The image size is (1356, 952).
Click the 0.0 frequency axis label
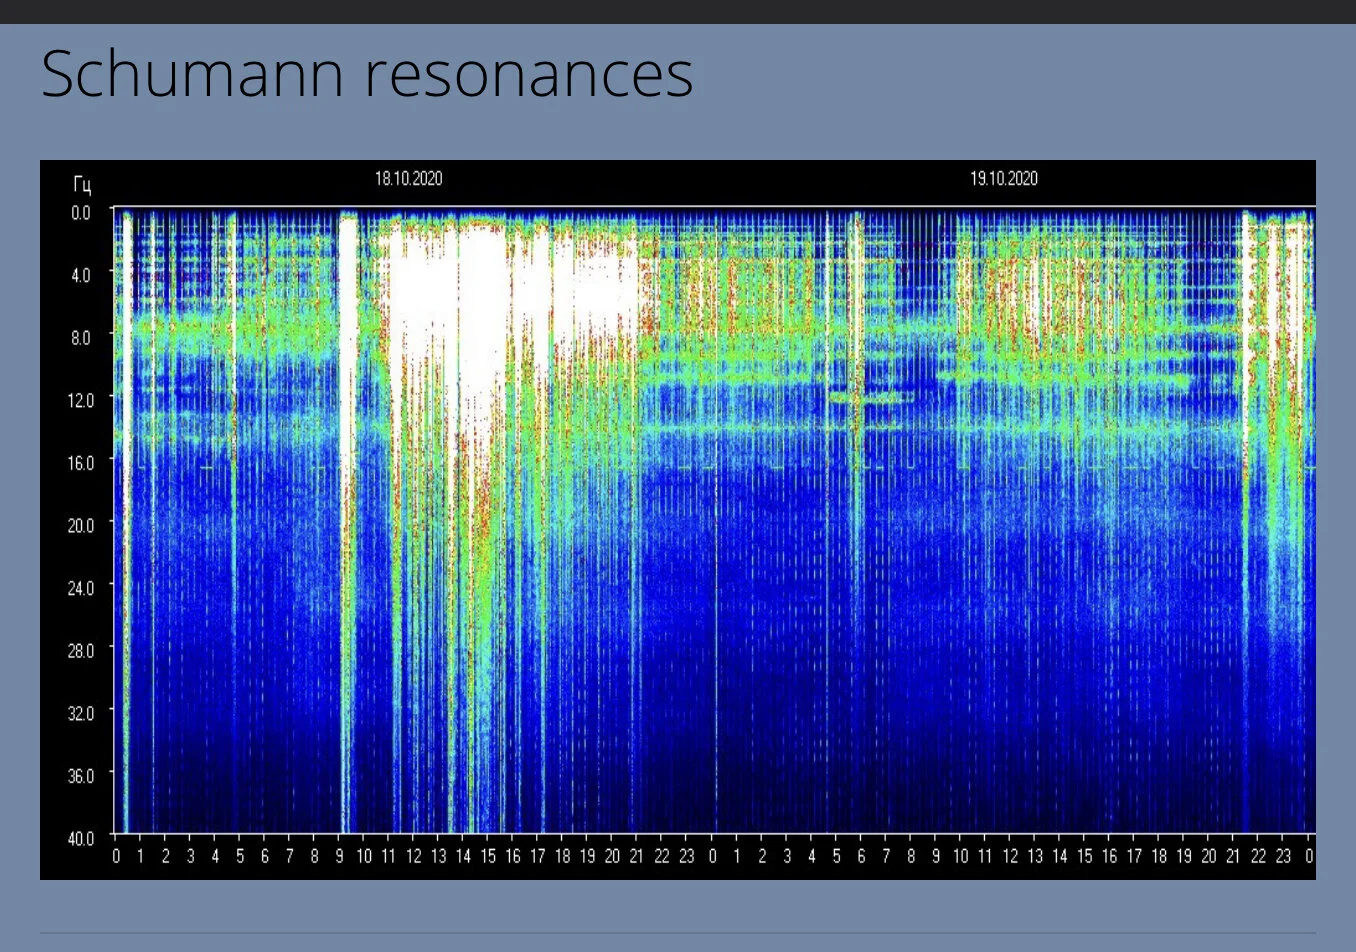pos(80,213)
